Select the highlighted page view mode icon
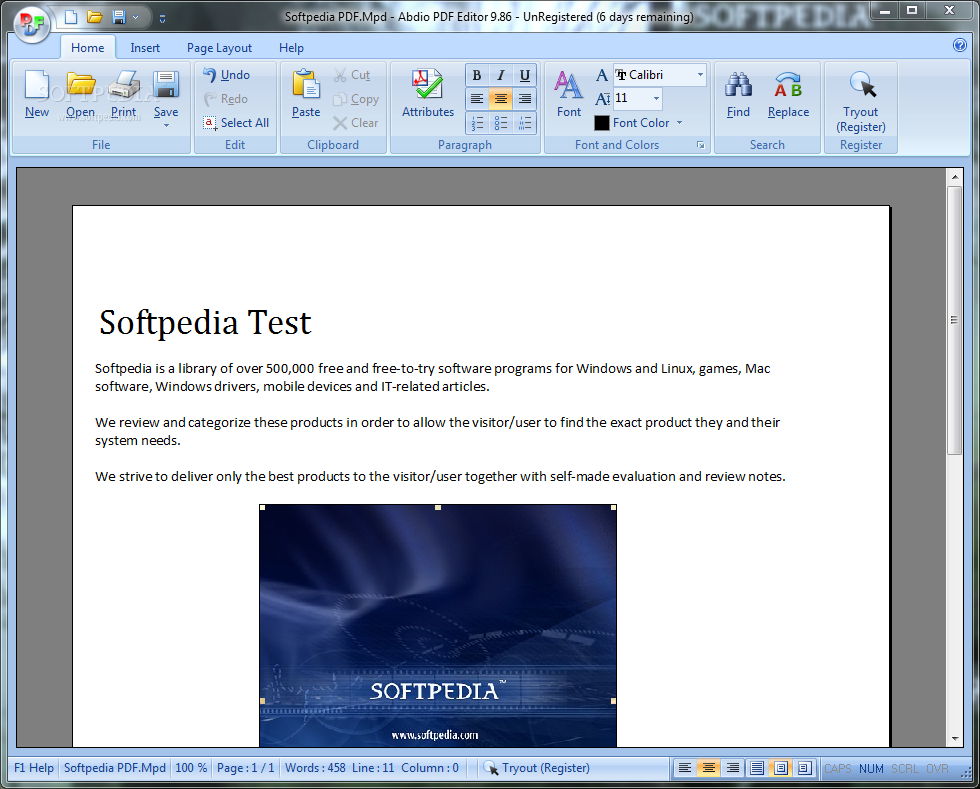This screenshot has height=789, width=980. tap(781, 768)
